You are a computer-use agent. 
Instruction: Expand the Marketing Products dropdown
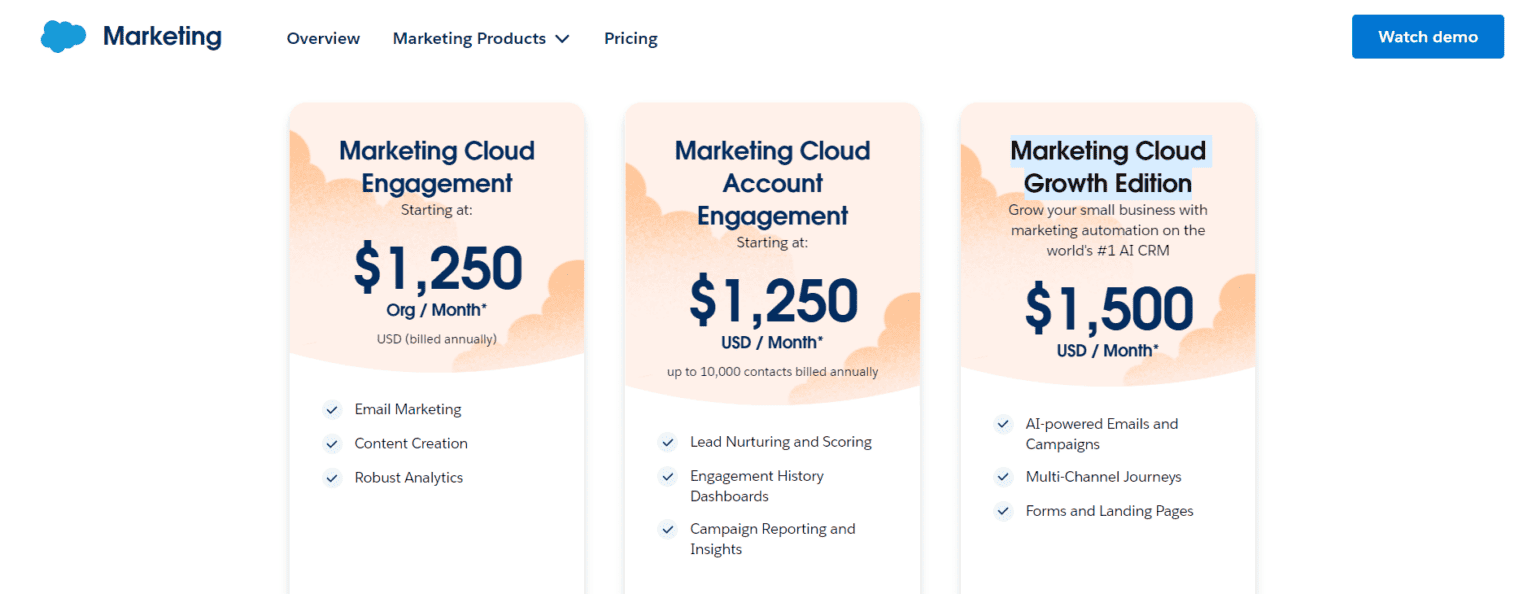click(470, 38)
